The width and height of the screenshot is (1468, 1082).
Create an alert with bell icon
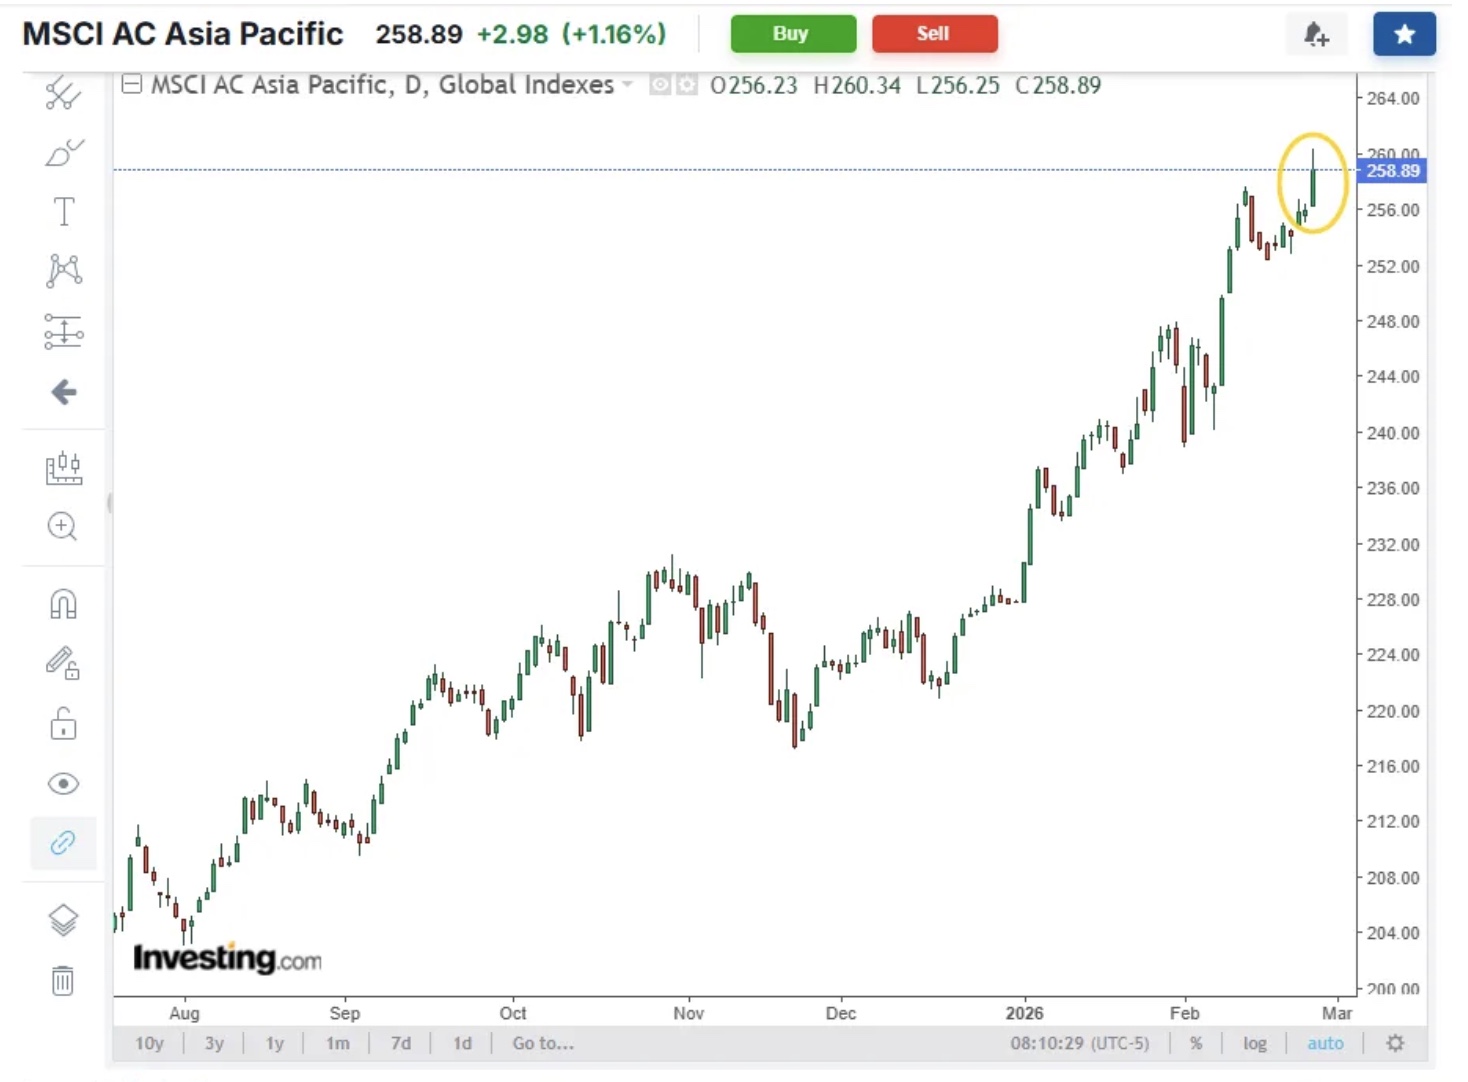[x=1316, y=35]
